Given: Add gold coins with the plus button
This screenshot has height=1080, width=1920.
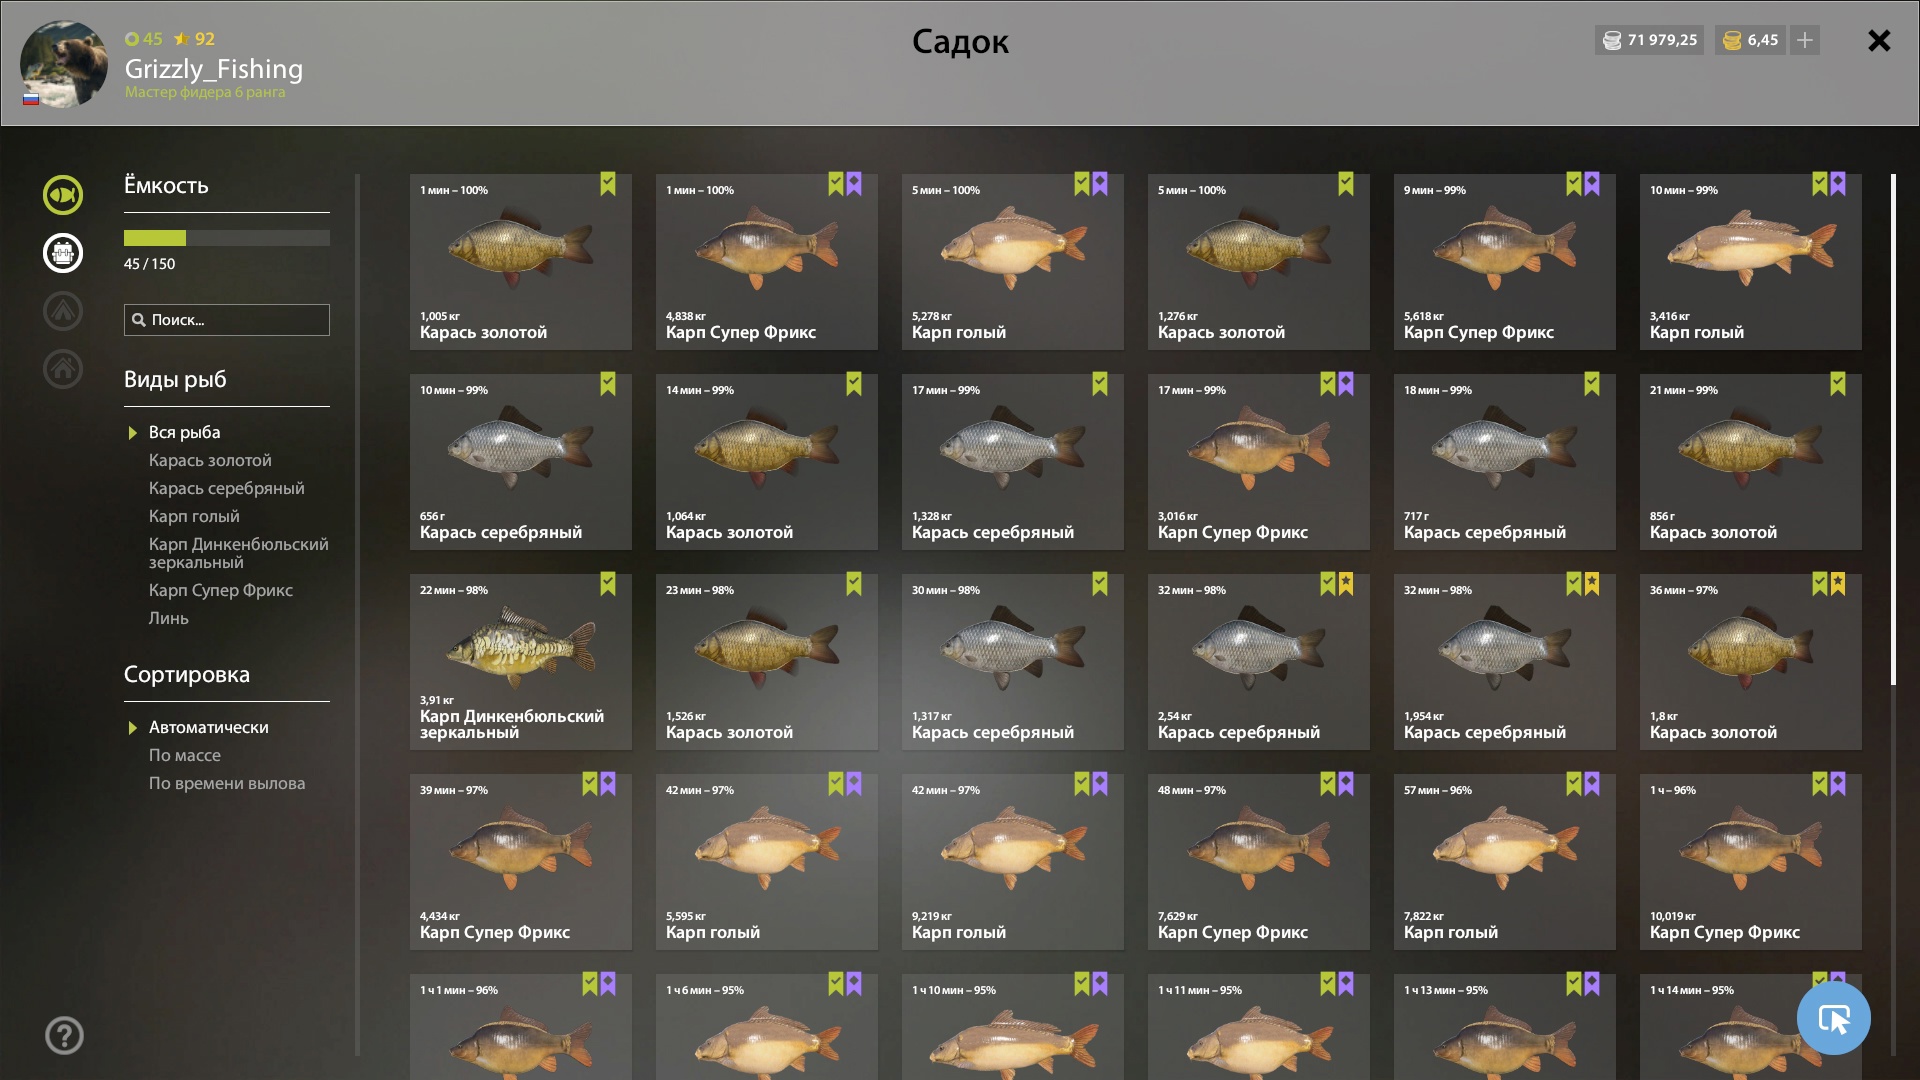Looking at the screenshot, I should pyautogui.click(x=1805, y=40).
